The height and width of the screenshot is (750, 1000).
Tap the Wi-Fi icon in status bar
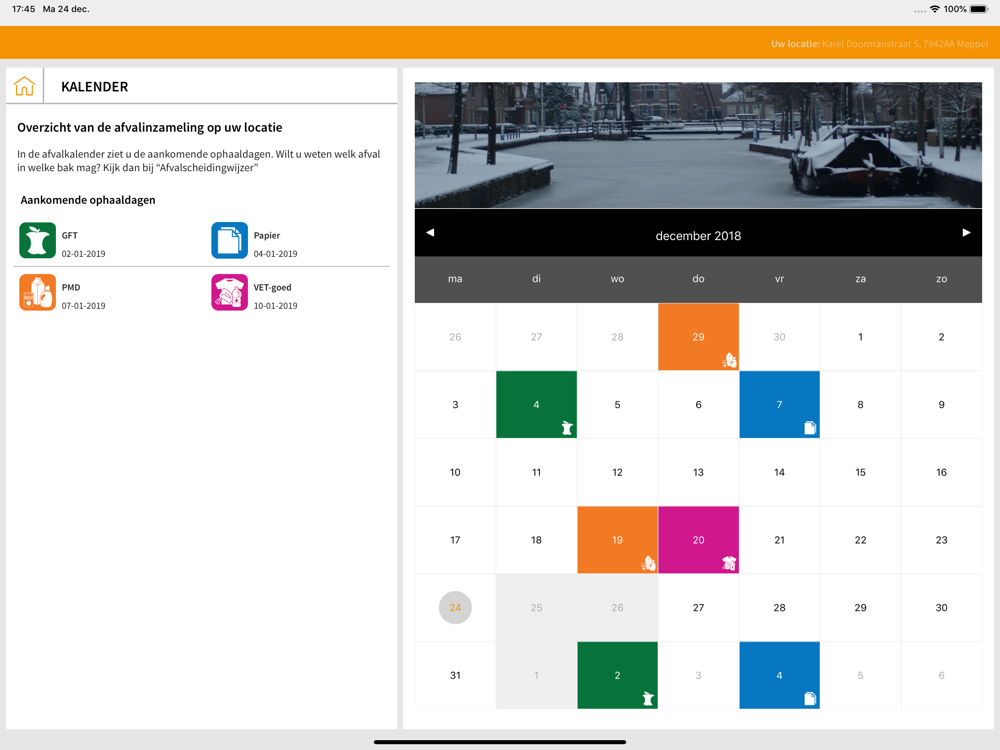coord(935,9)
